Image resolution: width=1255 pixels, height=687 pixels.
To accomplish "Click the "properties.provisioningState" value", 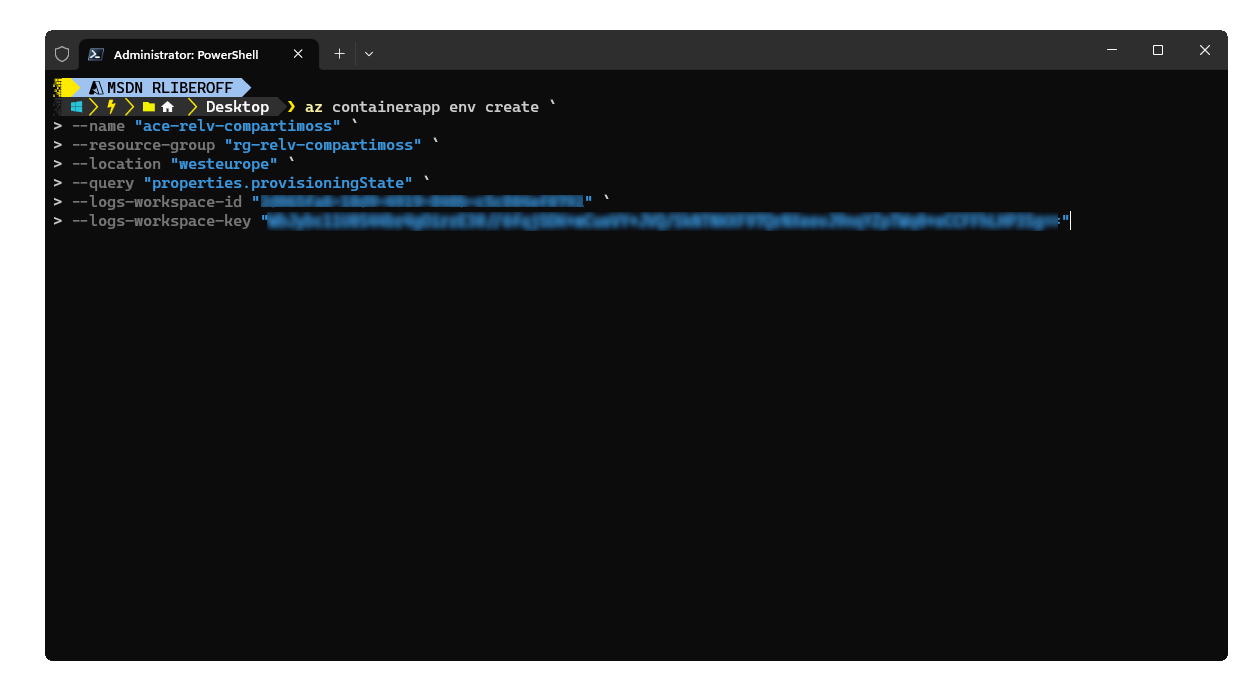I will pyautogui.click(x=278, y=183).
